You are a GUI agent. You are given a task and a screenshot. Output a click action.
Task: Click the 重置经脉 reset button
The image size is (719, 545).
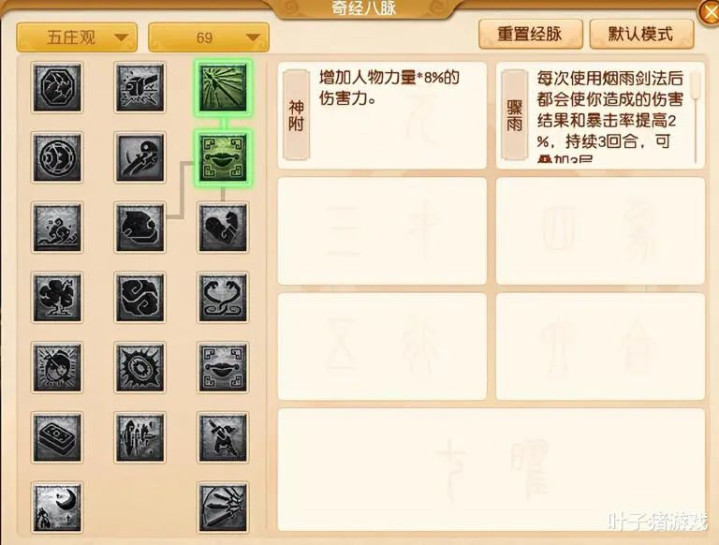530,34
